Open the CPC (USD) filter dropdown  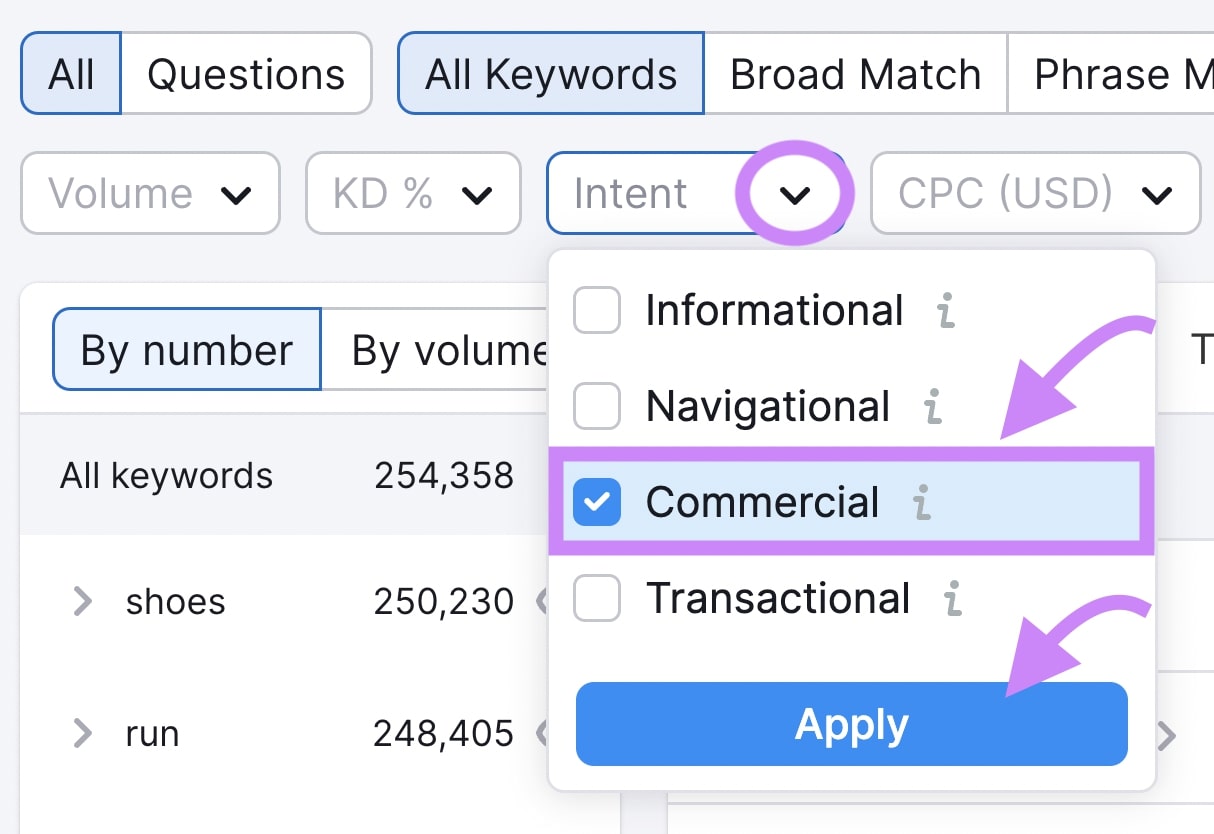(x=1034, y=193)
